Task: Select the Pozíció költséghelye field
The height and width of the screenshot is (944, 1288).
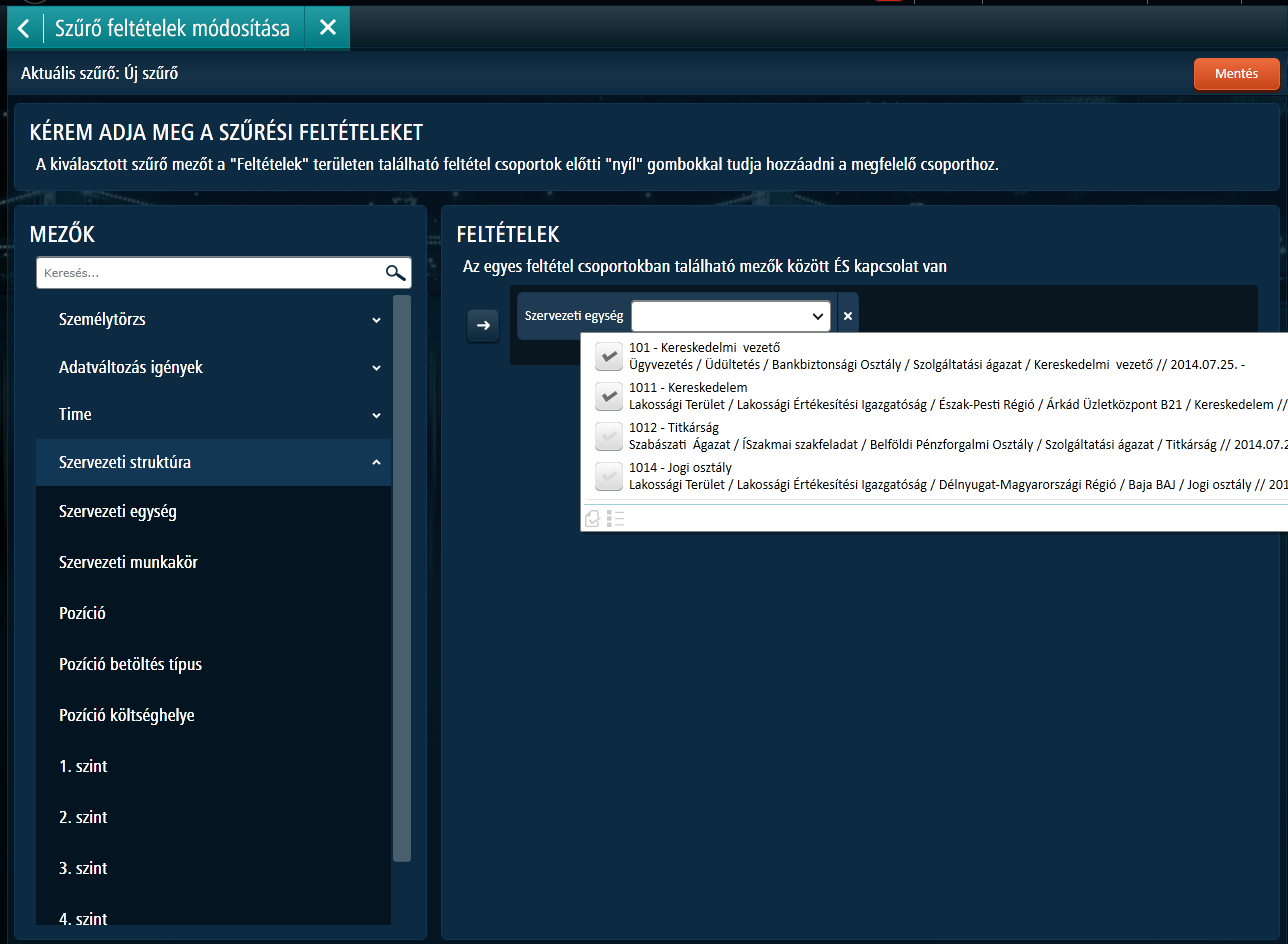Action: (126, 715)
